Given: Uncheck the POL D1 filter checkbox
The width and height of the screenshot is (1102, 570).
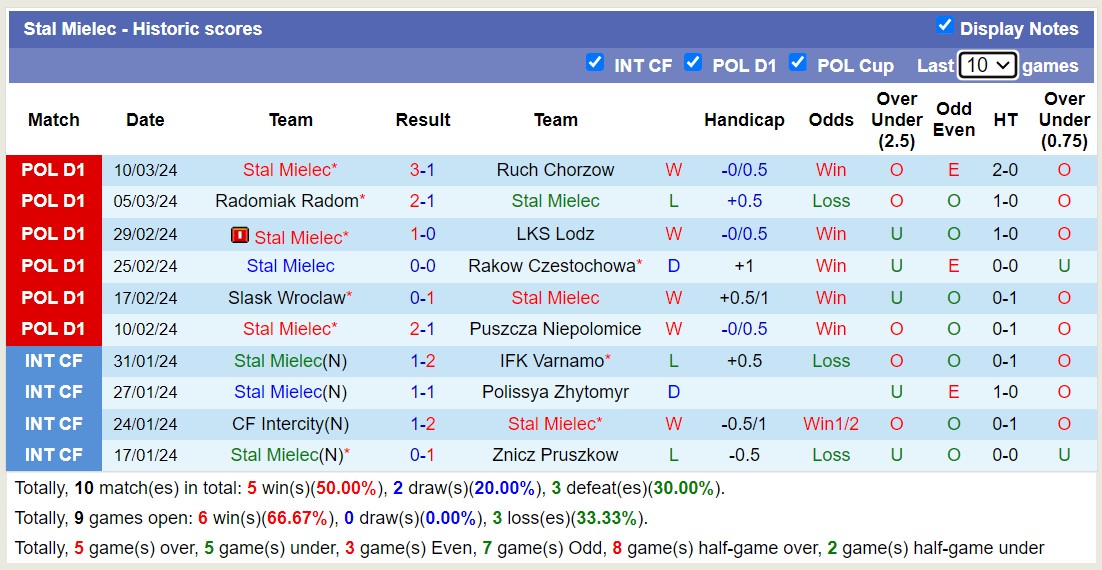Looking at the screenshot, I should click(693, 63).
